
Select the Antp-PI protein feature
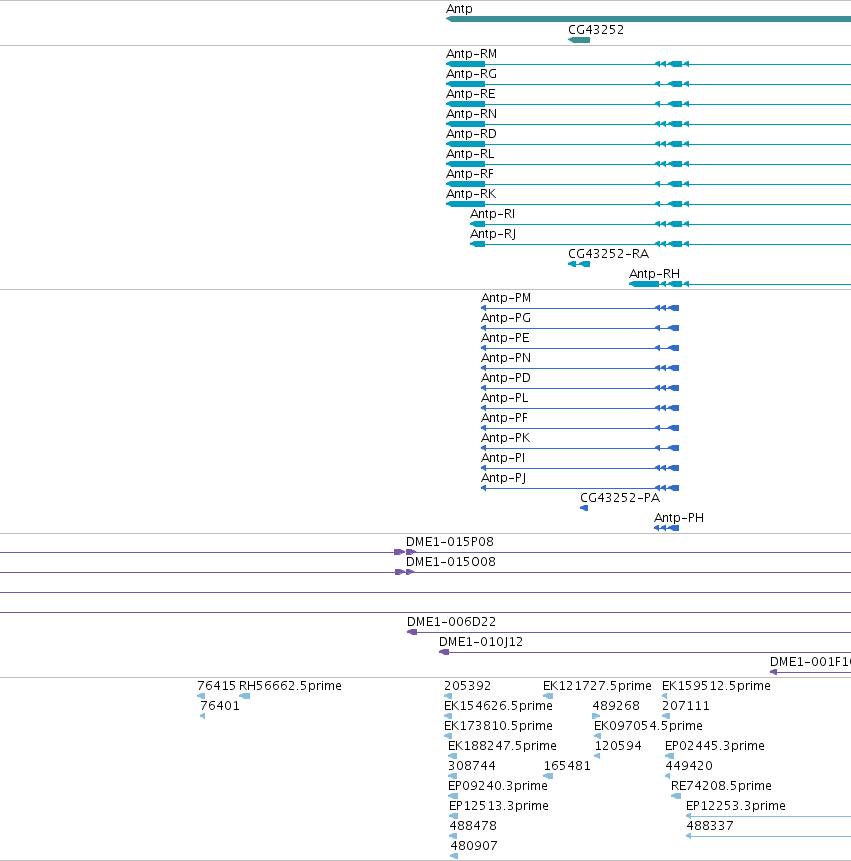[x=580, y=468]
